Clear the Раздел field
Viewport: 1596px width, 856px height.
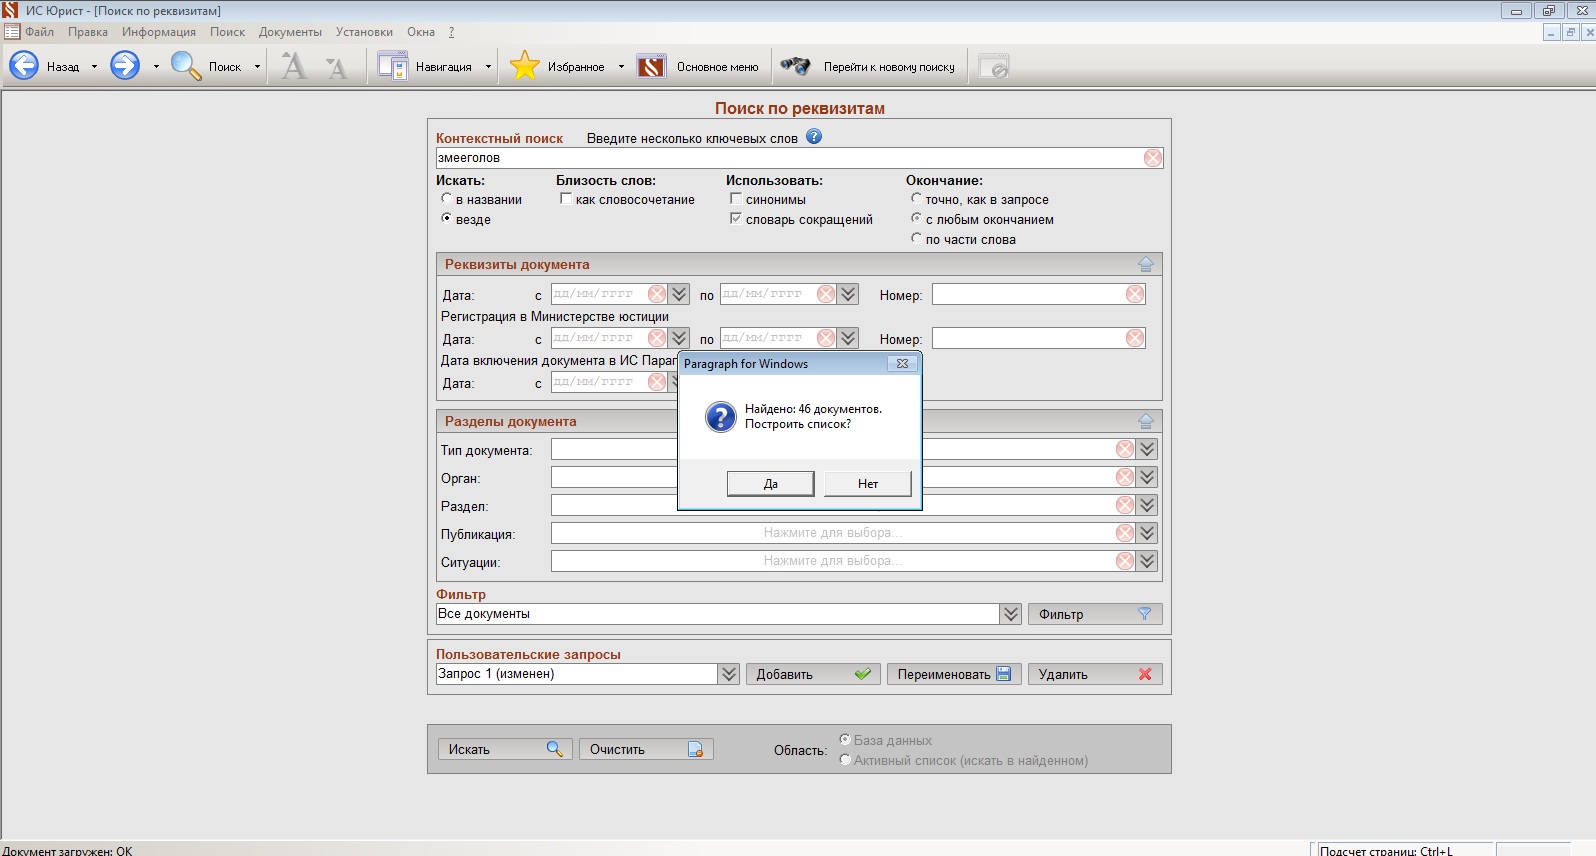[x=1125, y=506]
